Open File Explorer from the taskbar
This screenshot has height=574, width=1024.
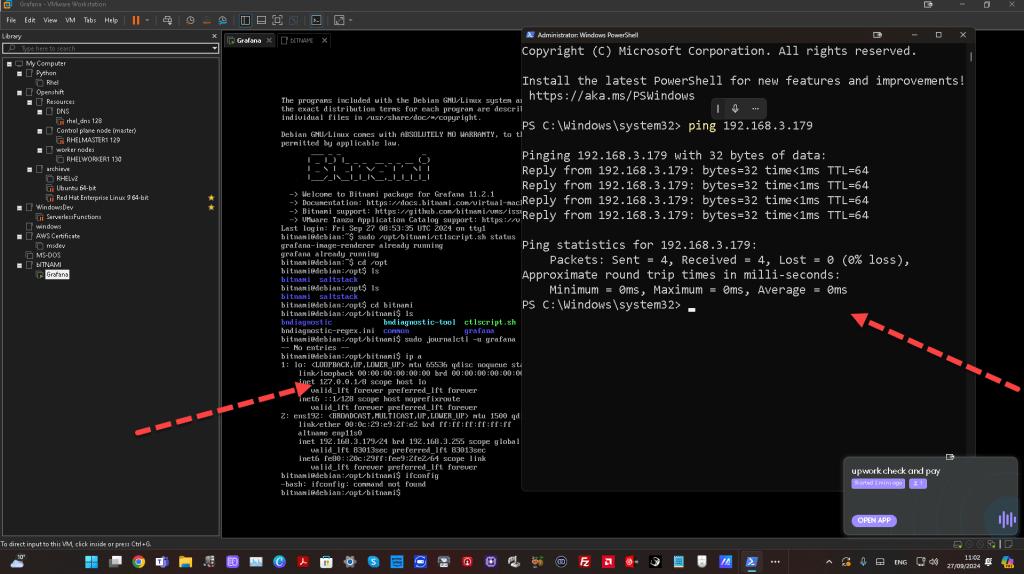click(185, 562)
